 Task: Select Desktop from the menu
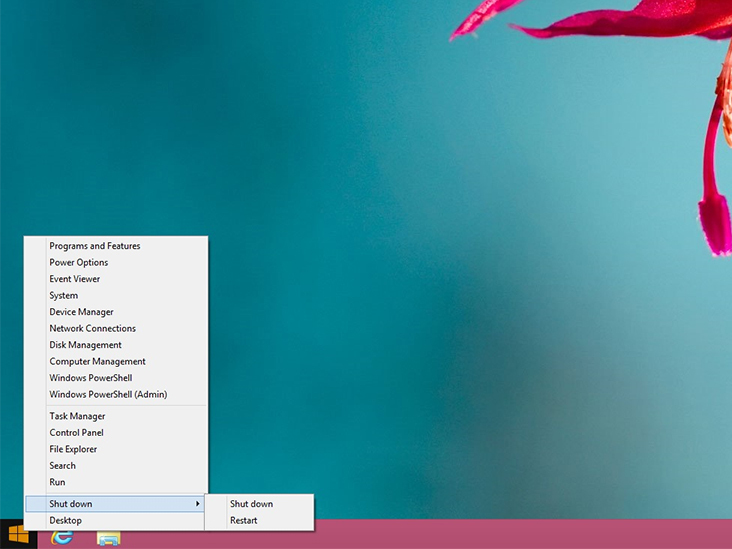(x=115, y=521)
